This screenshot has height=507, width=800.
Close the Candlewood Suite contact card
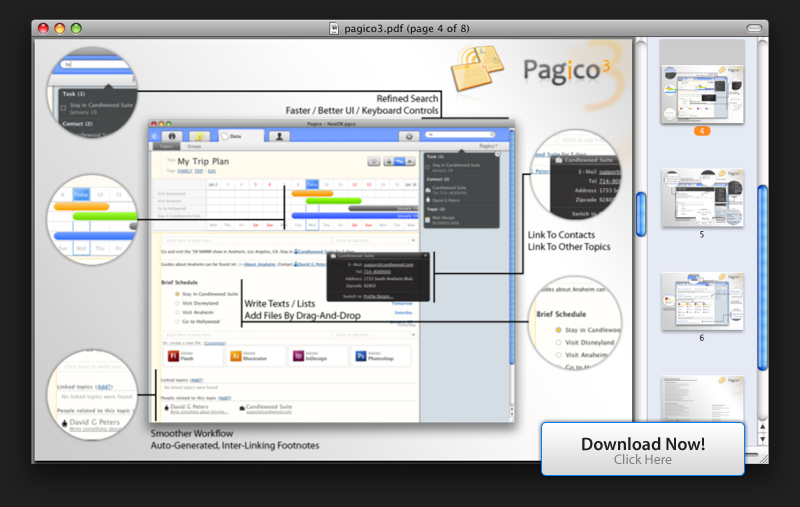click(x=426, y=256)
